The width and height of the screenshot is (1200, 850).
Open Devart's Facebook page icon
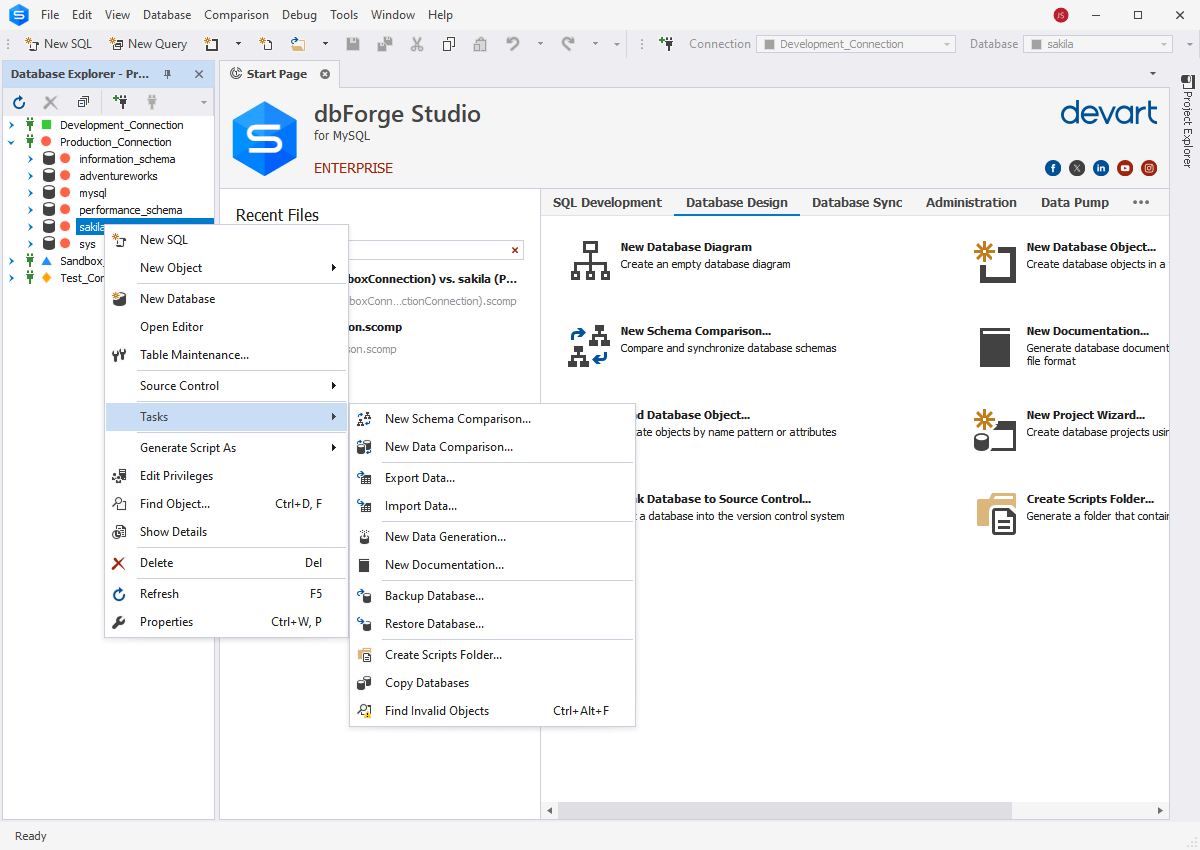1053,168
